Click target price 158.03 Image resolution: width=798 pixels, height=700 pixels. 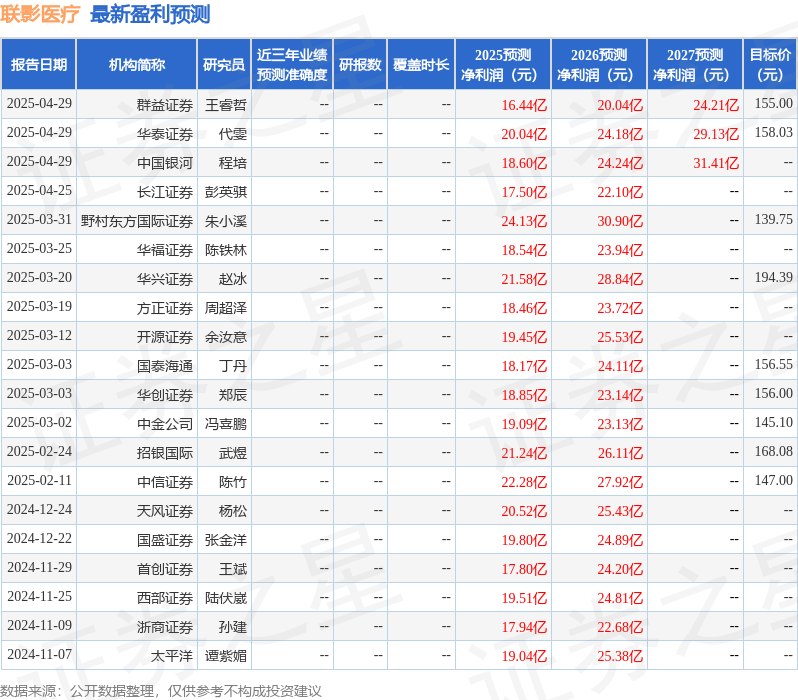click(774, 132)
